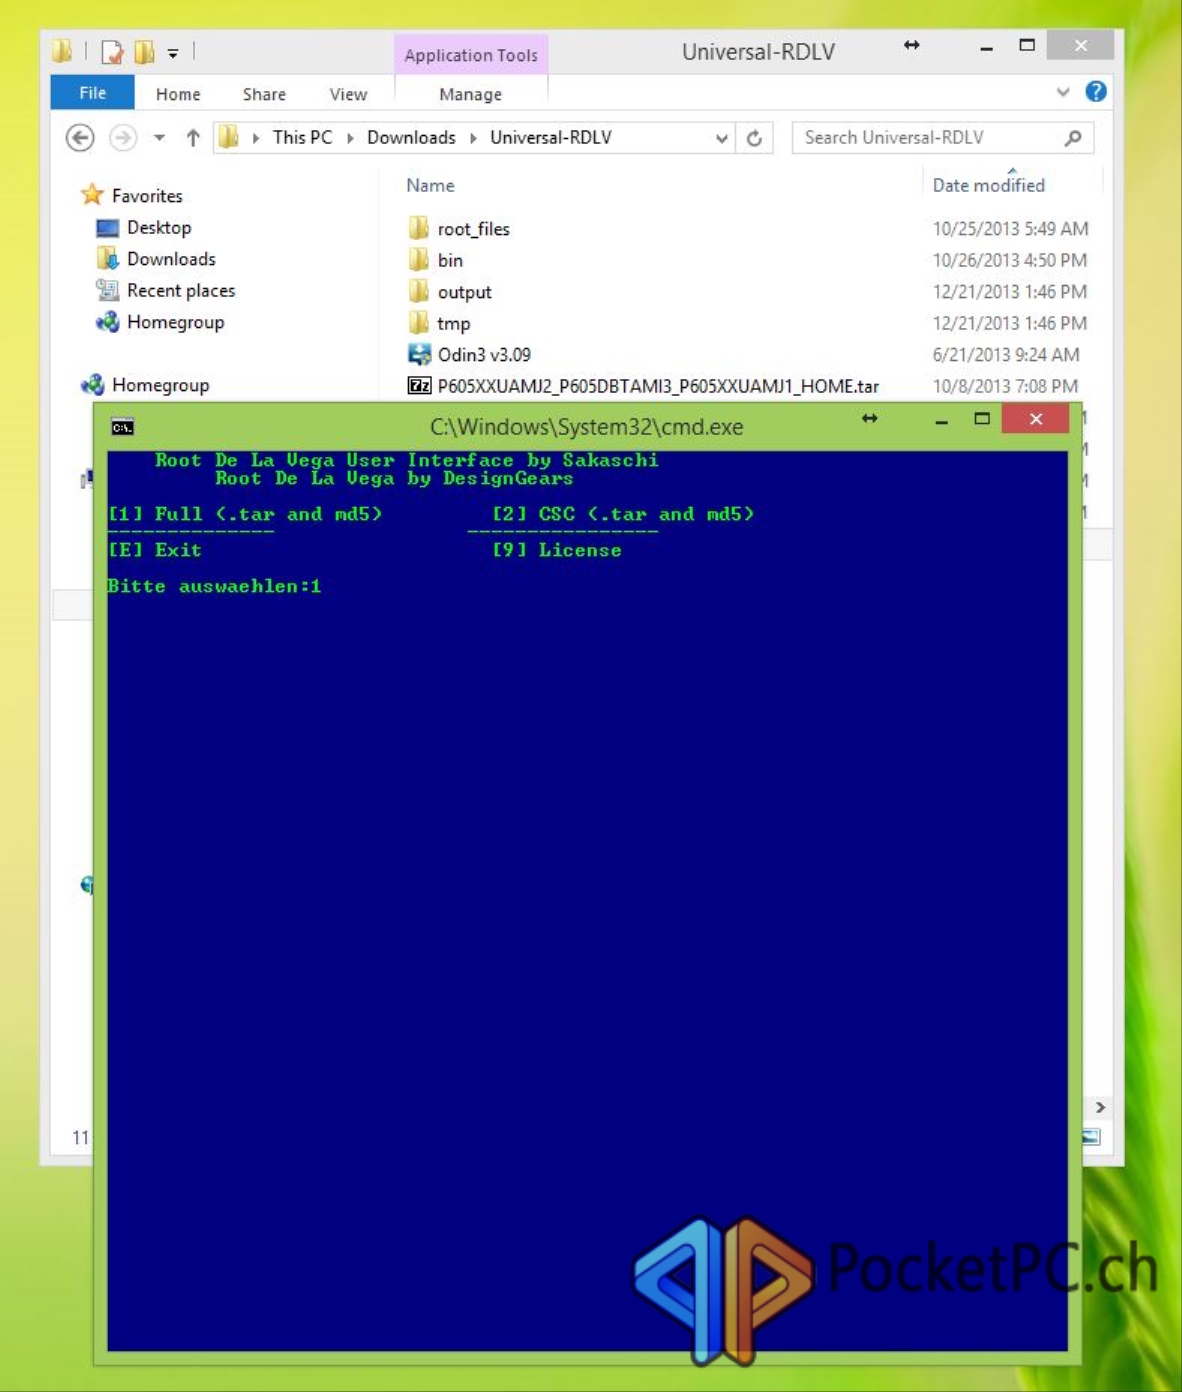1182x1392 pixels.
Task: Click date 10/25/2013 5:49 AM
Action: 1010,229
